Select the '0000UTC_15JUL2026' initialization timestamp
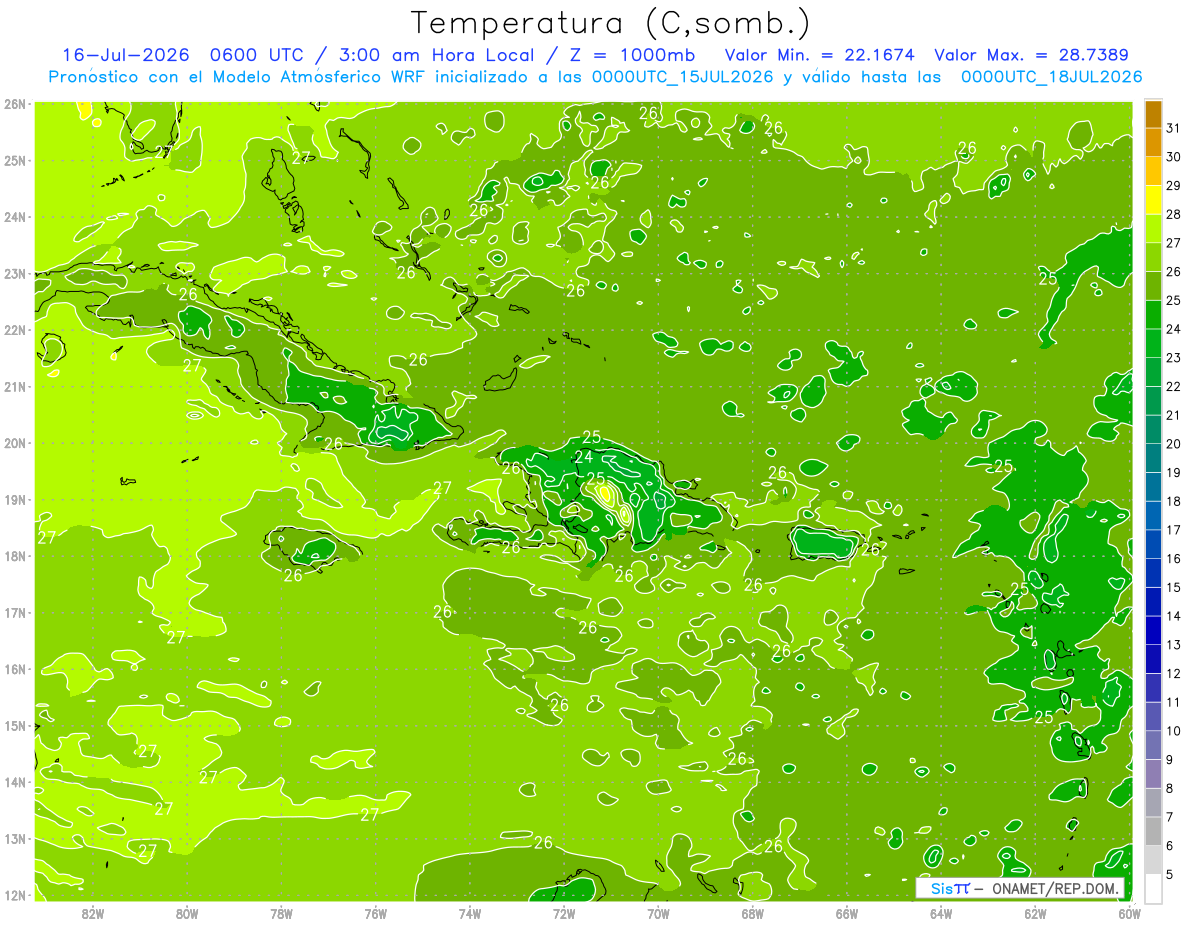The image size is (1200, 927). click(682, 76)
